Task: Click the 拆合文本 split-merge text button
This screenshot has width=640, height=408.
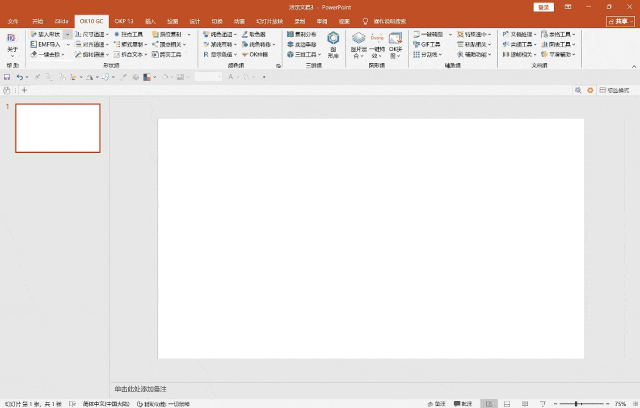Action: coord(131,54)
